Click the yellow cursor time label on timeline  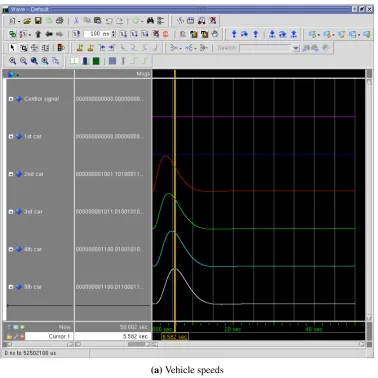[x=175, y=337]
